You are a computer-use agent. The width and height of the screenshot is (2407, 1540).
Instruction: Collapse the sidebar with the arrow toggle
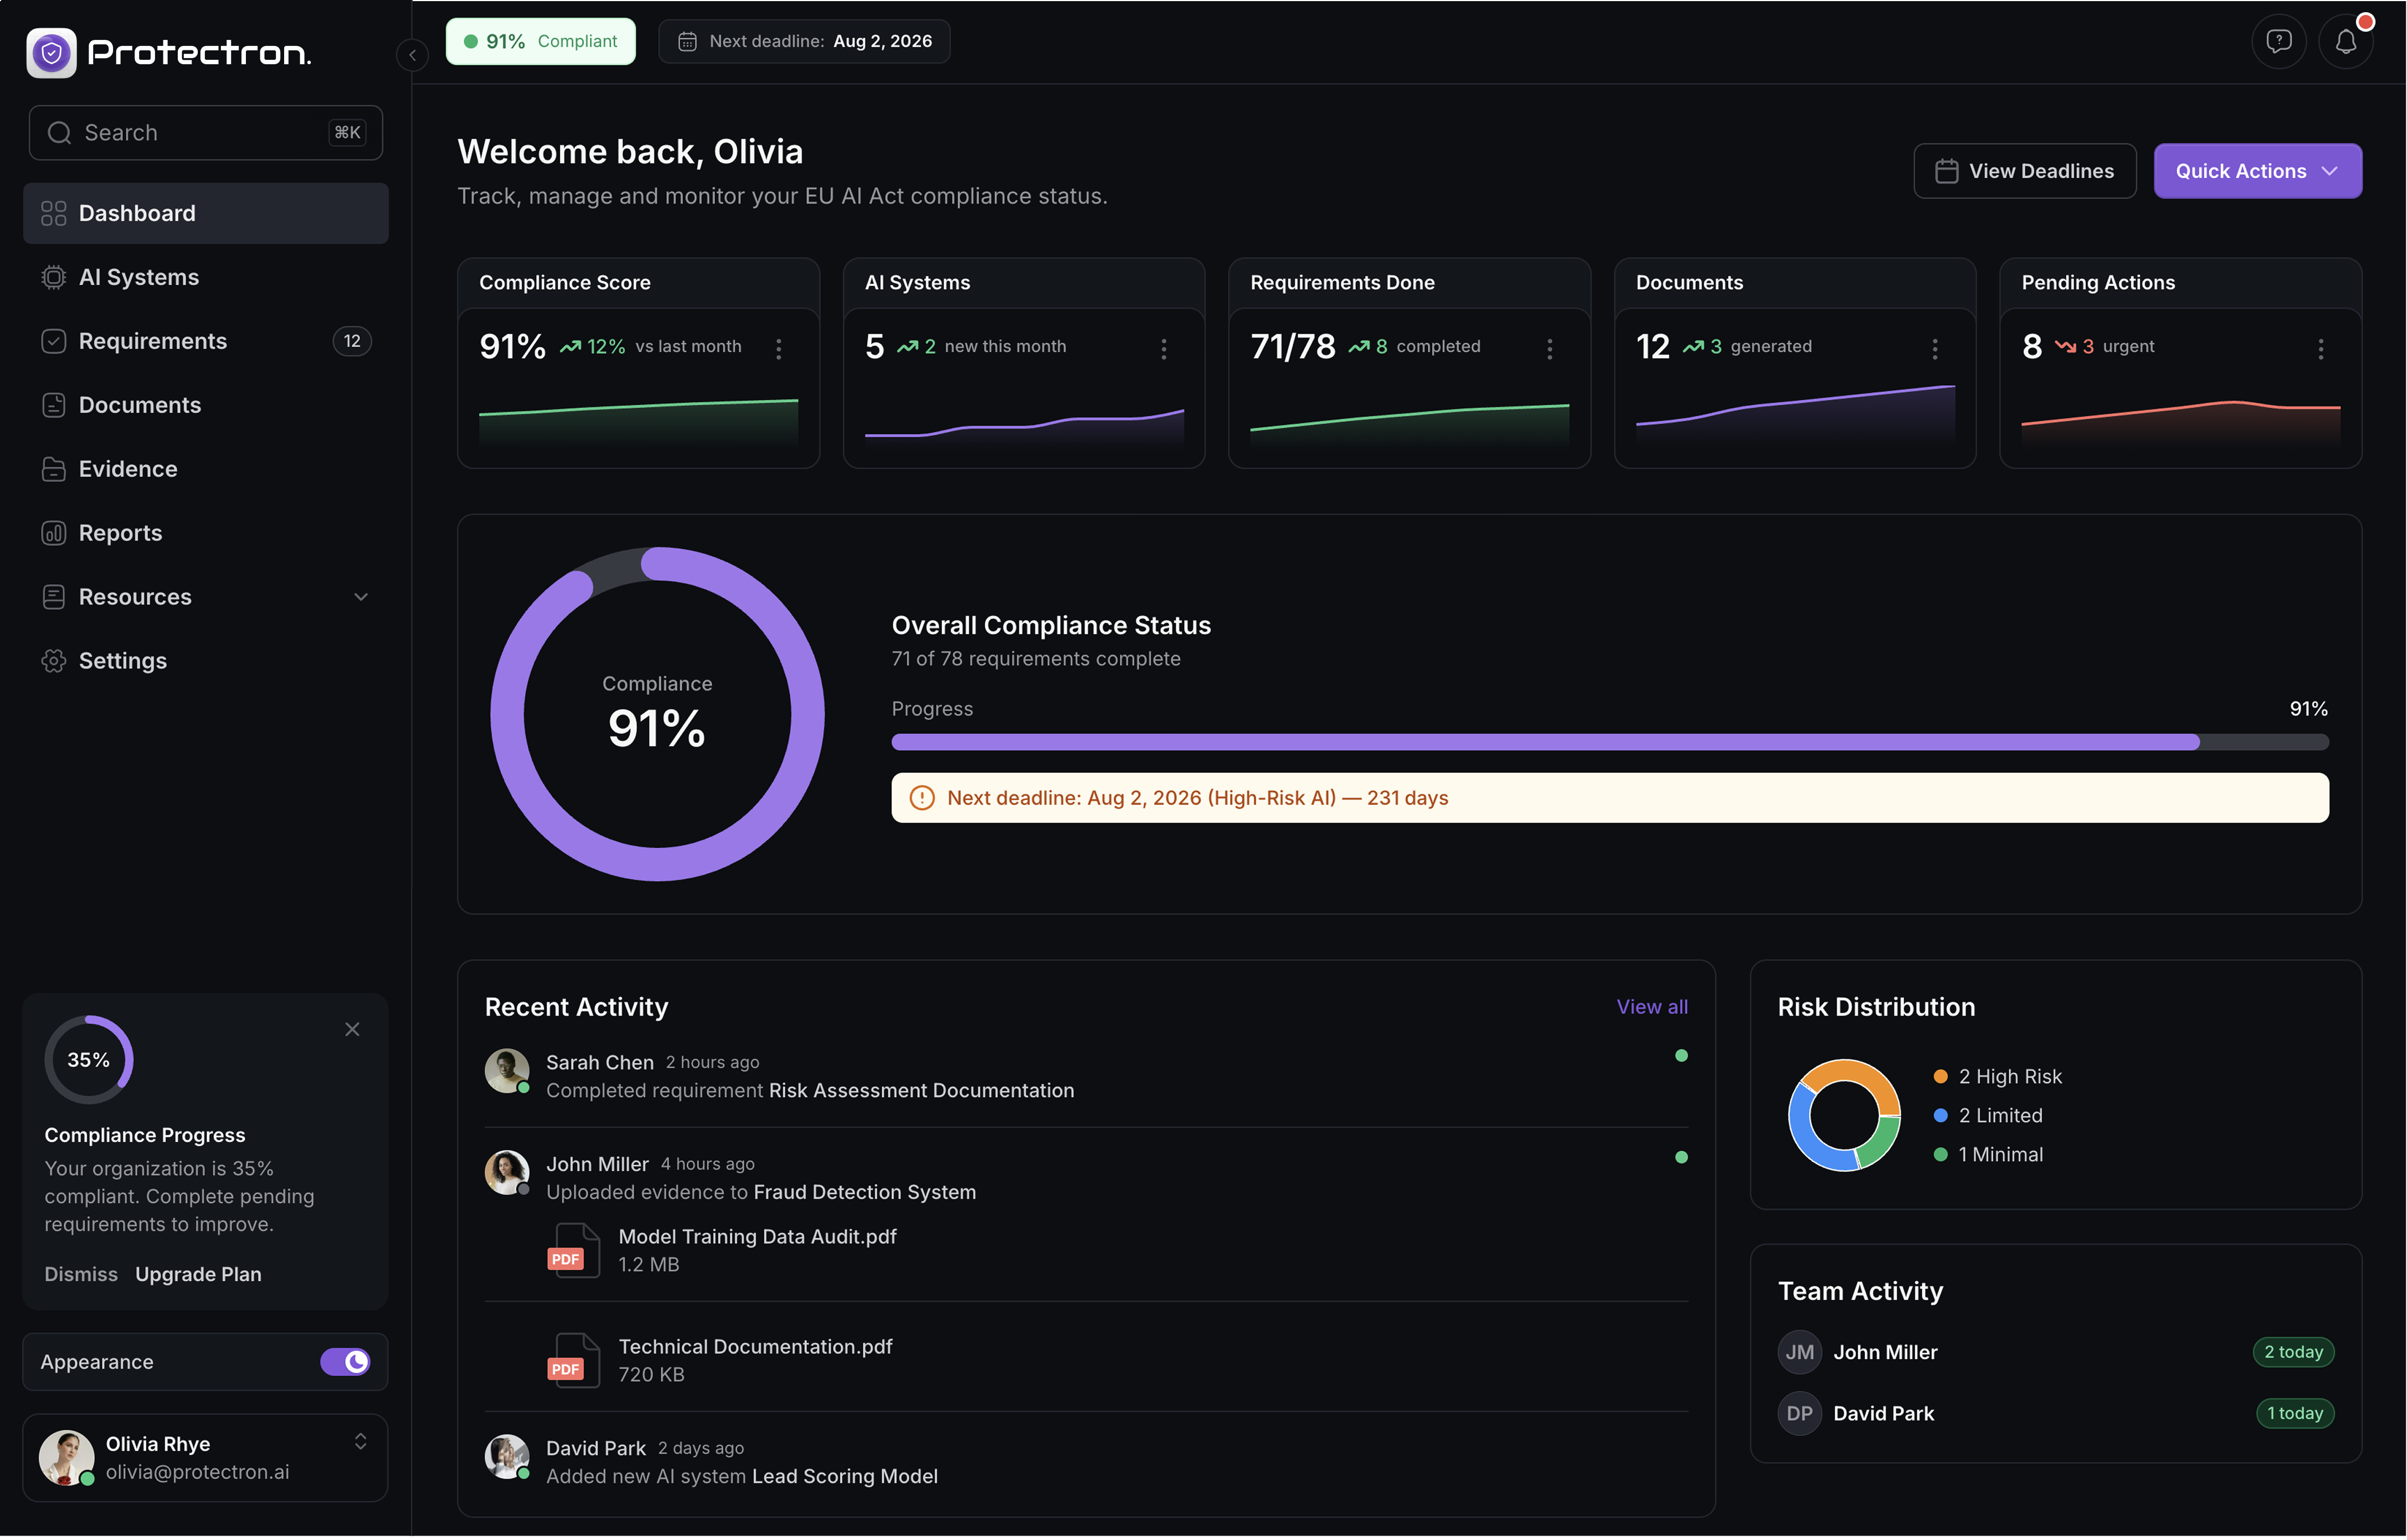click(x=412, y=55)
